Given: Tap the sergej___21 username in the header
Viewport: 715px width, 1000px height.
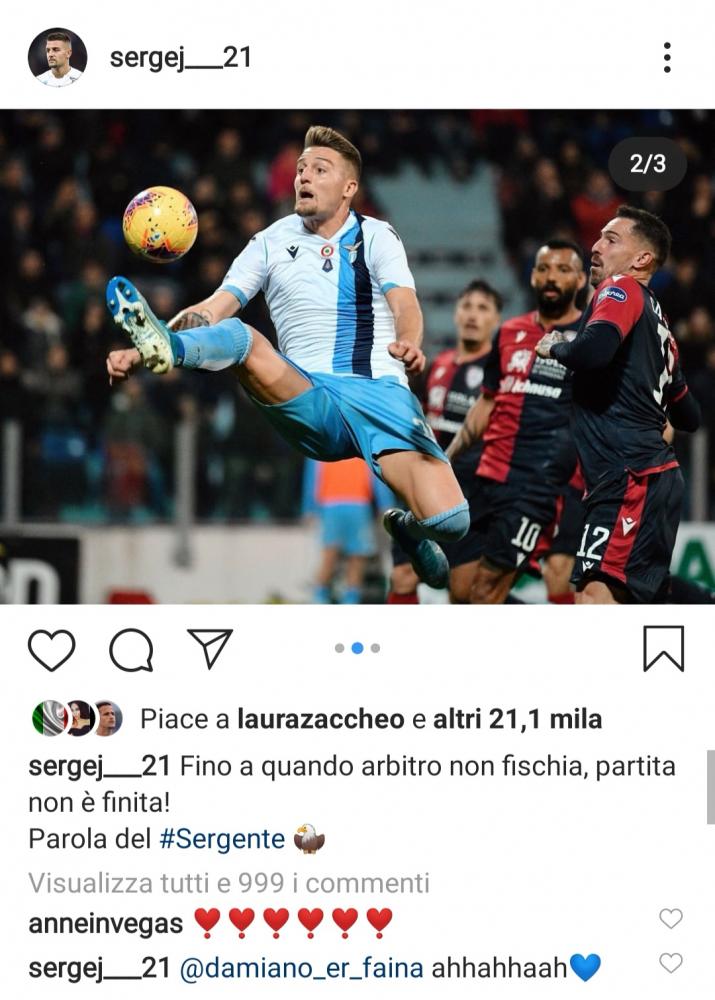Looking at the screenshot, I should pos(181,58).
